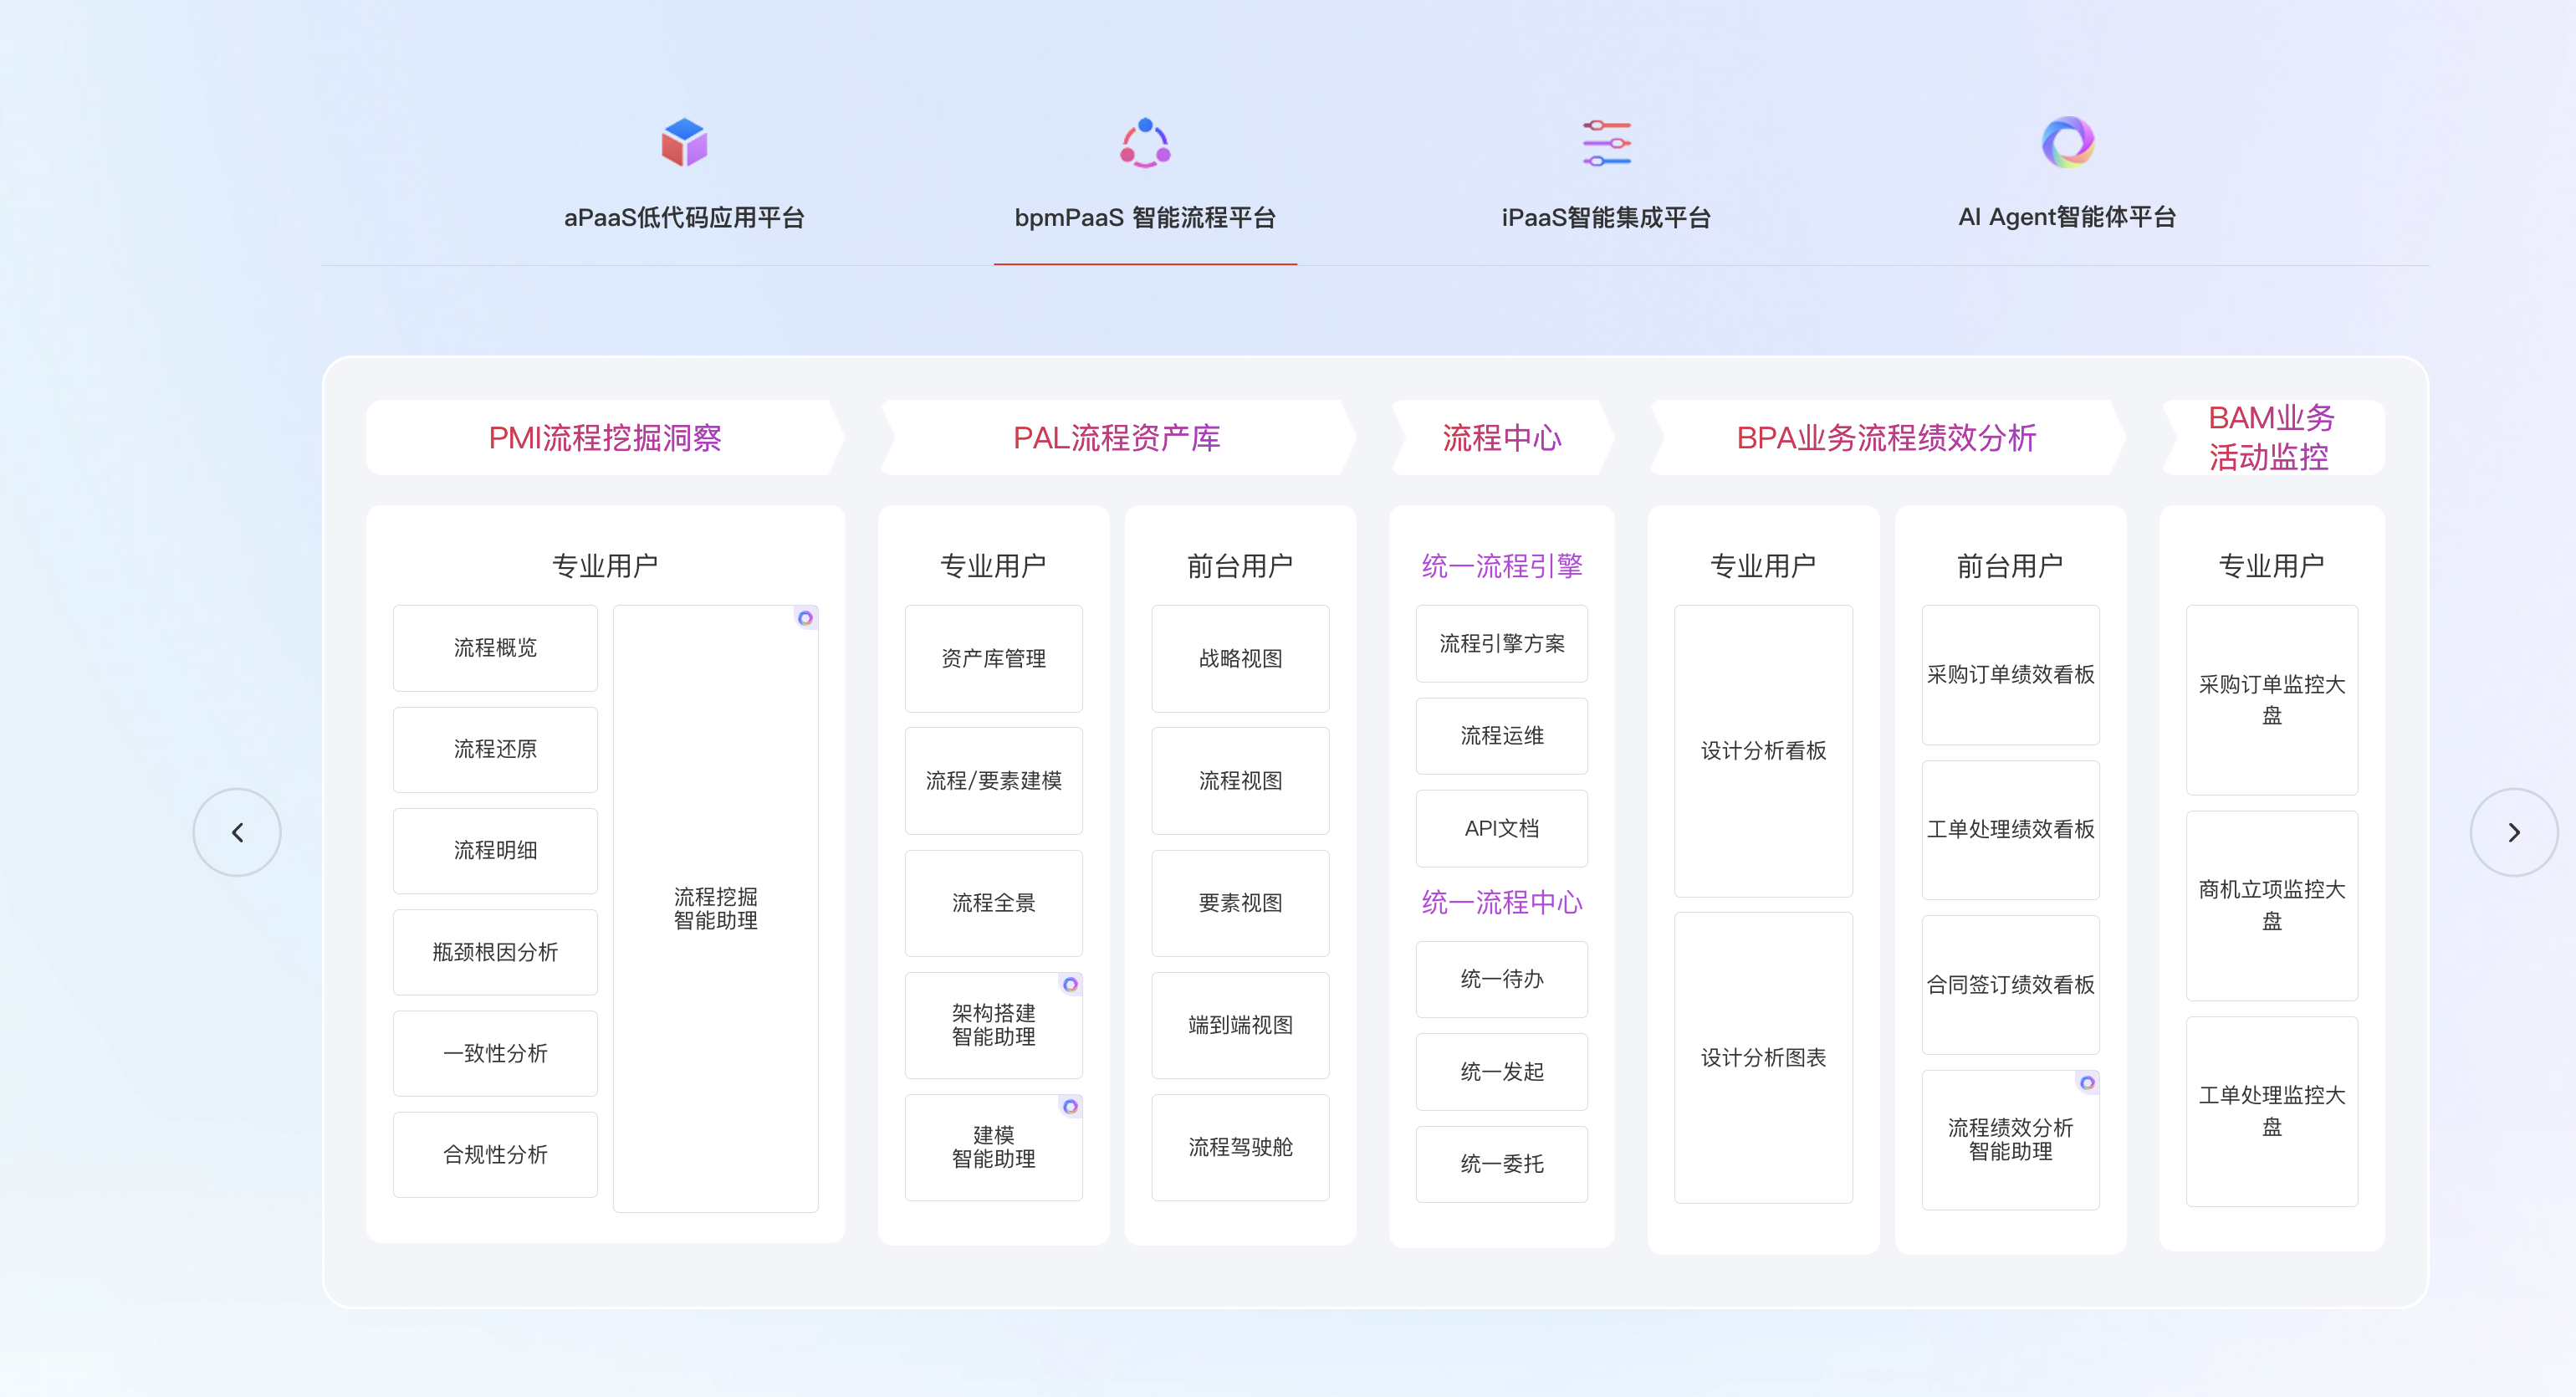Click the aPaaS cube icon
Screen dimensions: 2576x1397
[x=684, y=143]
